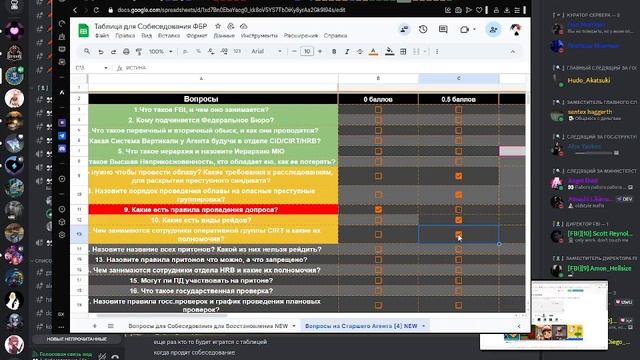The image size is (640, 360).
Task: Decrease decimal places
Action: pos(211,51)
